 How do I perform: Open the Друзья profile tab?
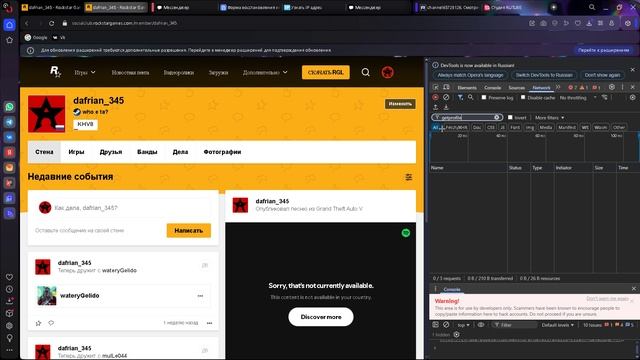[111, 152]
